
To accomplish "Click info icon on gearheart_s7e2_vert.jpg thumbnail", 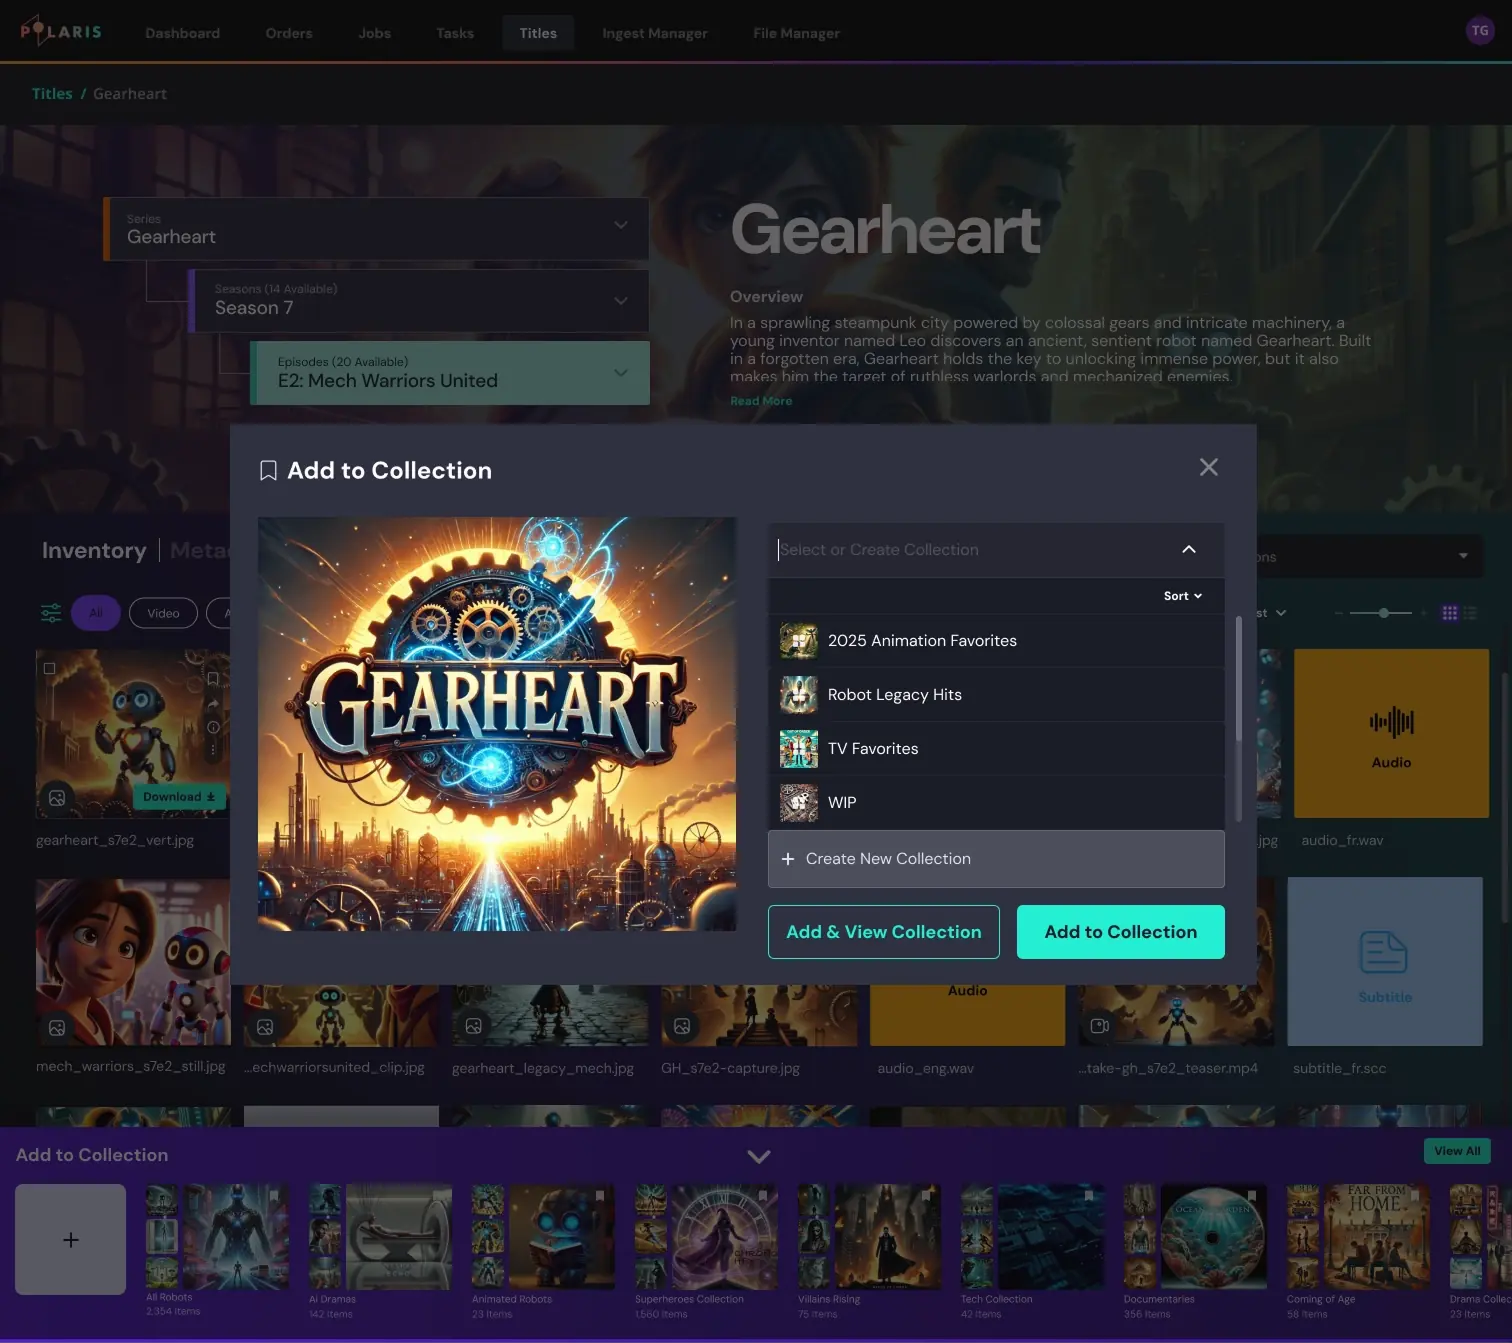I will (x=213, y=727).
